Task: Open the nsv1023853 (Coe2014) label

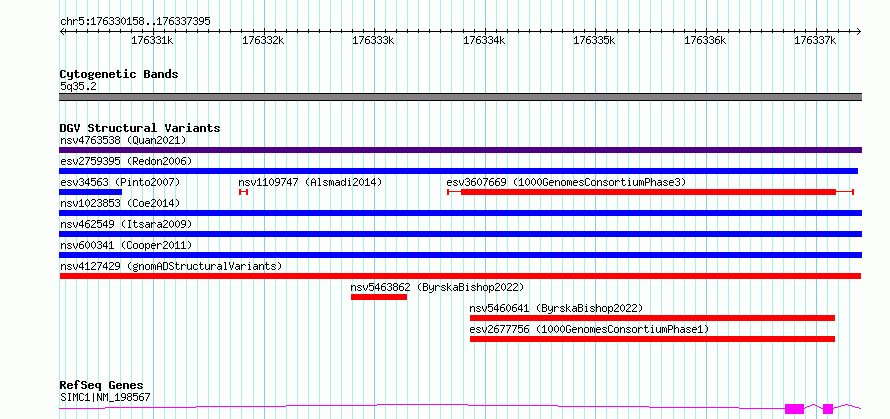Action: 120,203
